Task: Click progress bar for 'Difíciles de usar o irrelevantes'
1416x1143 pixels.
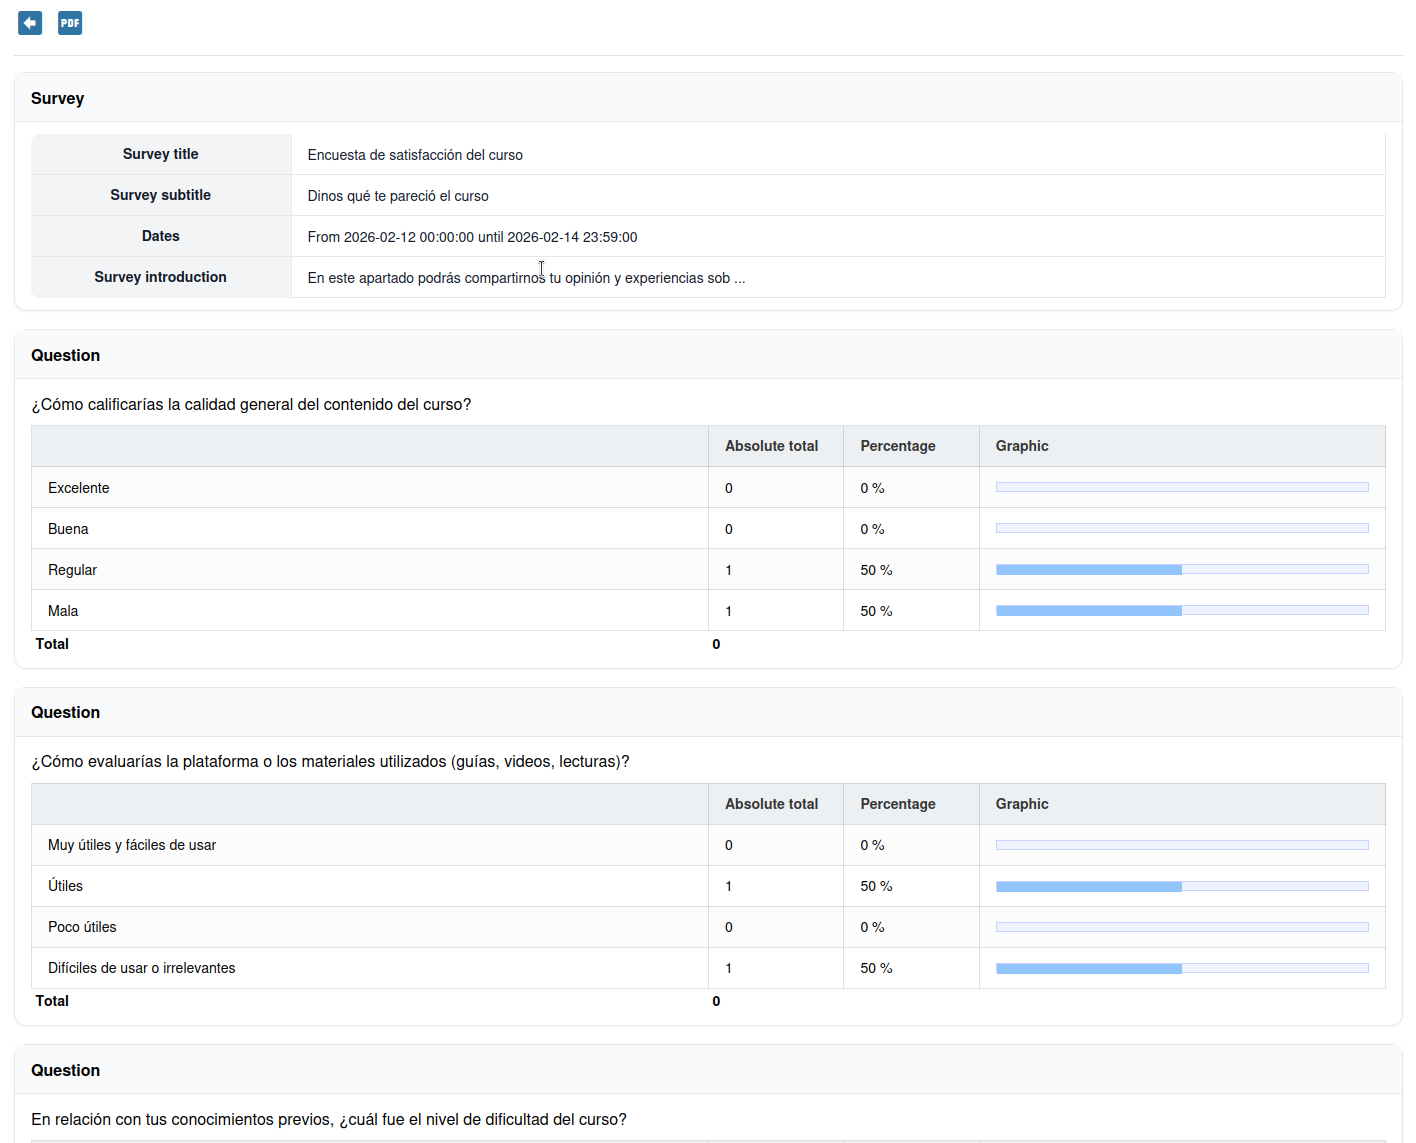Action: tap(1182, 968)
